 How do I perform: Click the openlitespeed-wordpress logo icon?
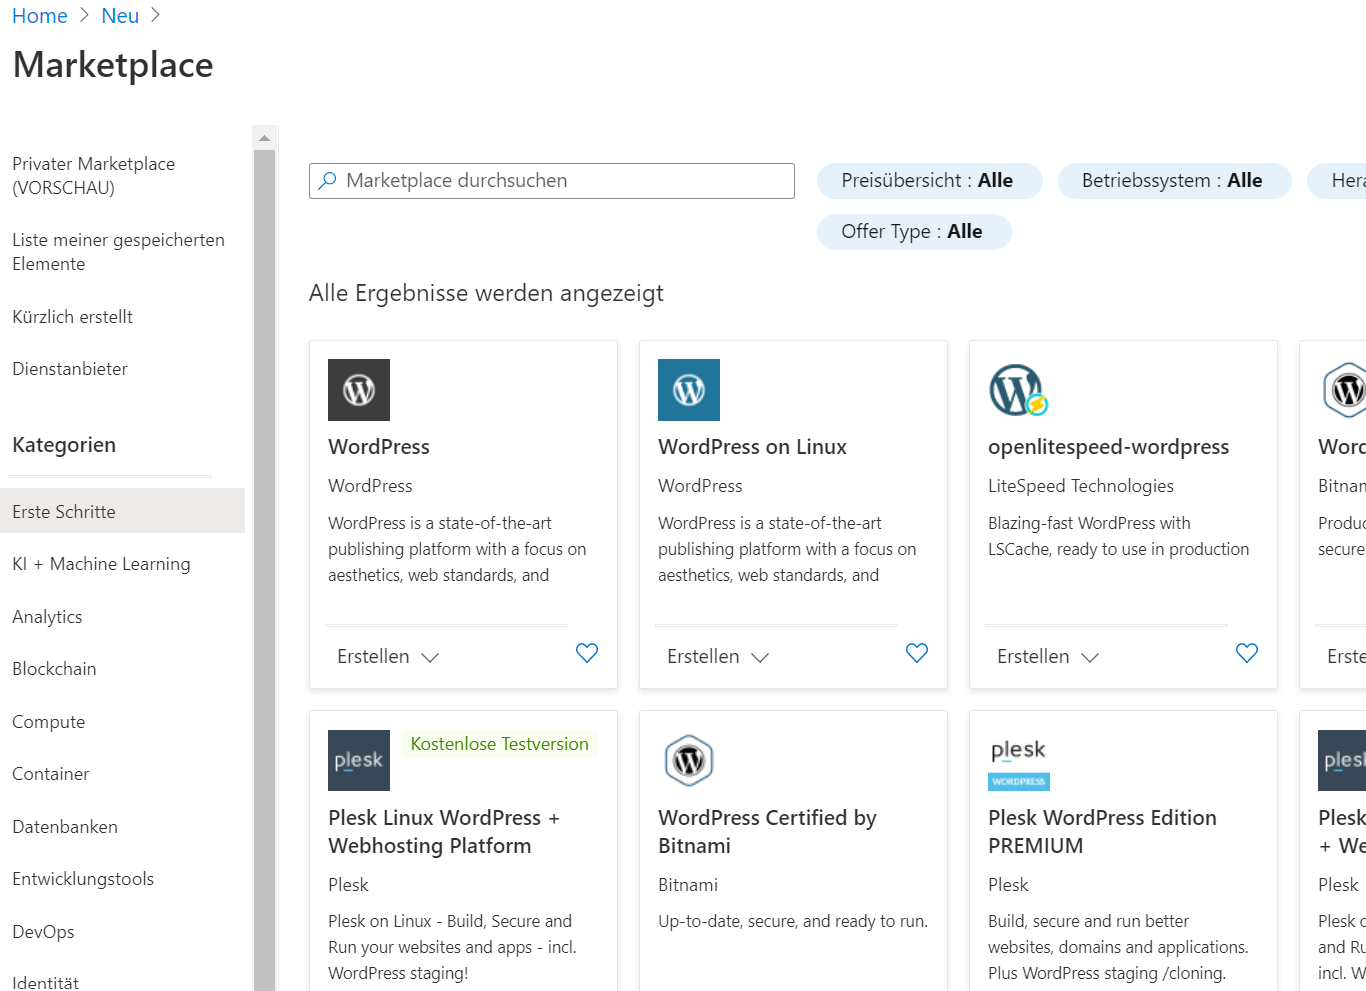coord(1018,390)
